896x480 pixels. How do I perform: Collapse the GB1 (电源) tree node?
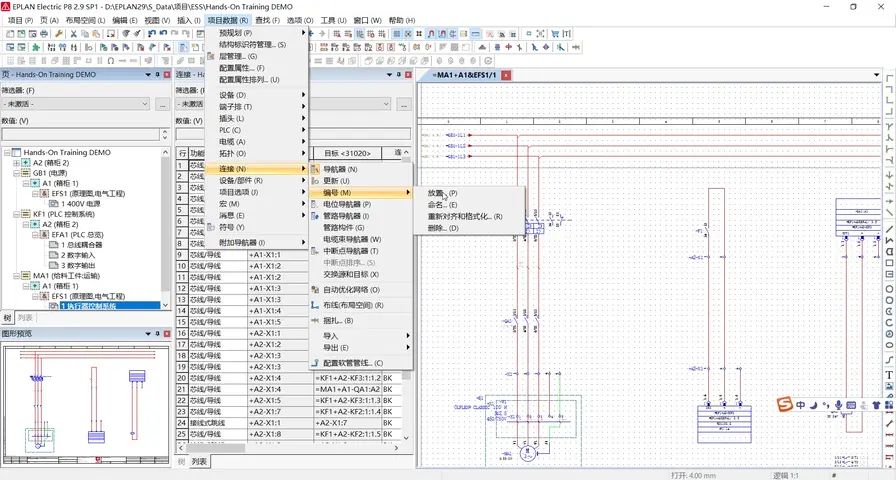coord(17,173)
